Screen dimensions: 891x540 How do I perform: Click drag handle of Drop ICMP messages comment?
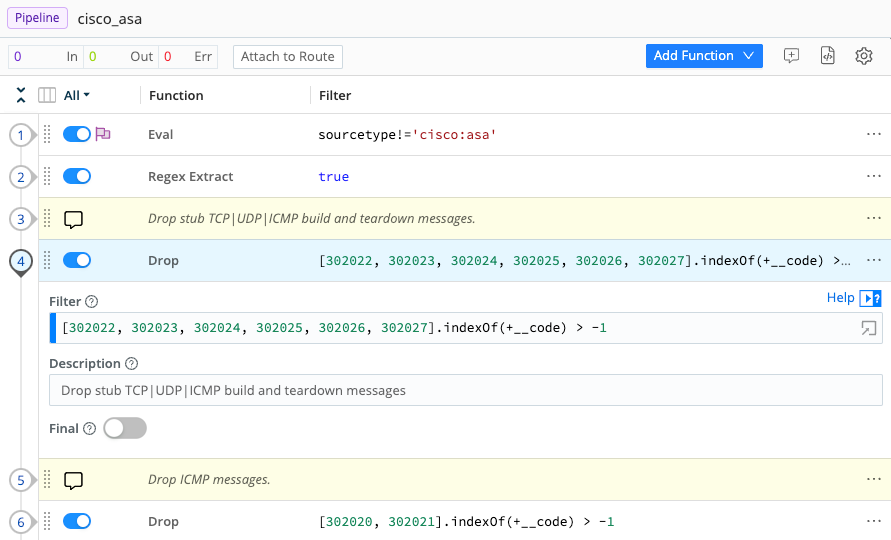[x=47, y=480]
